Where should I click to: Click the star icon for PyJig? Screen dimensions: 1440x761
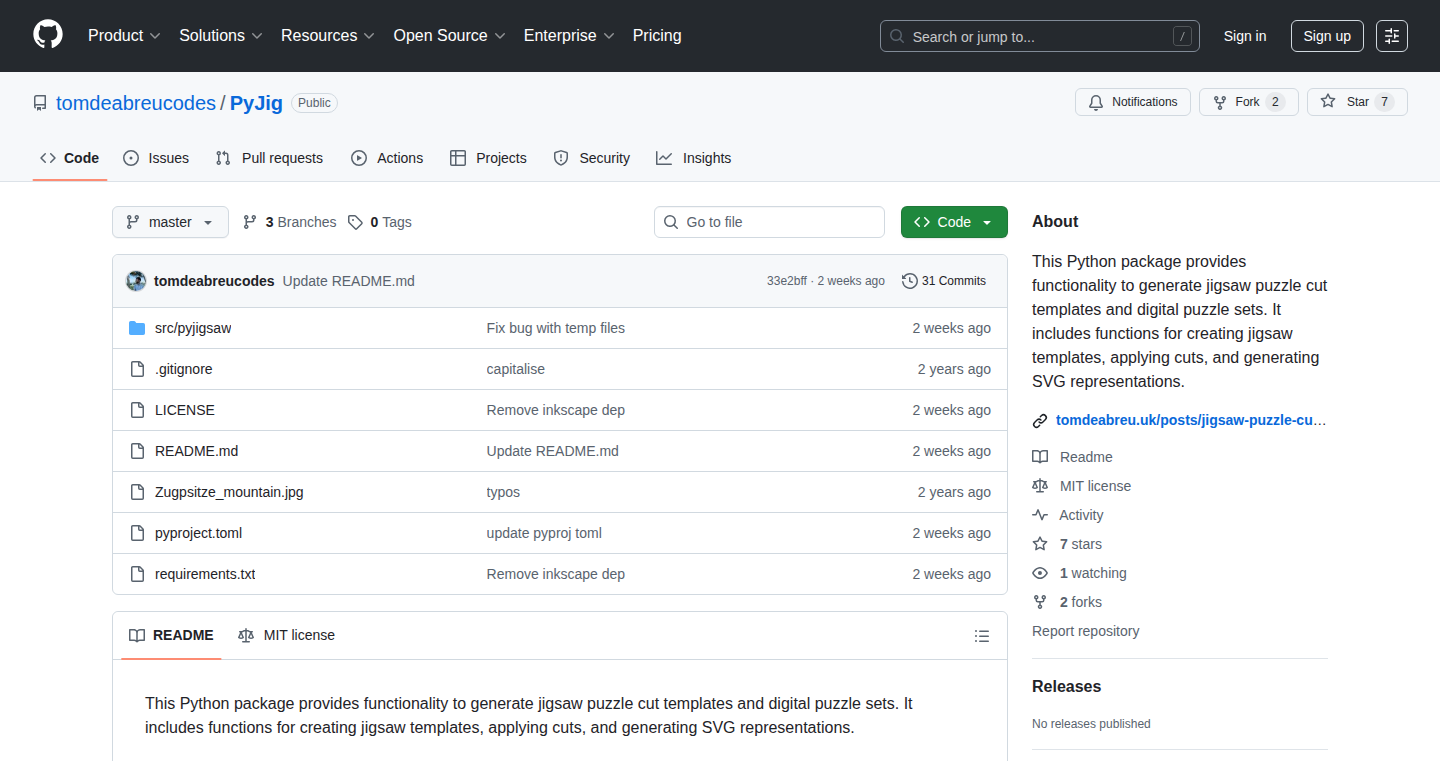click(x=1328, y=102)
